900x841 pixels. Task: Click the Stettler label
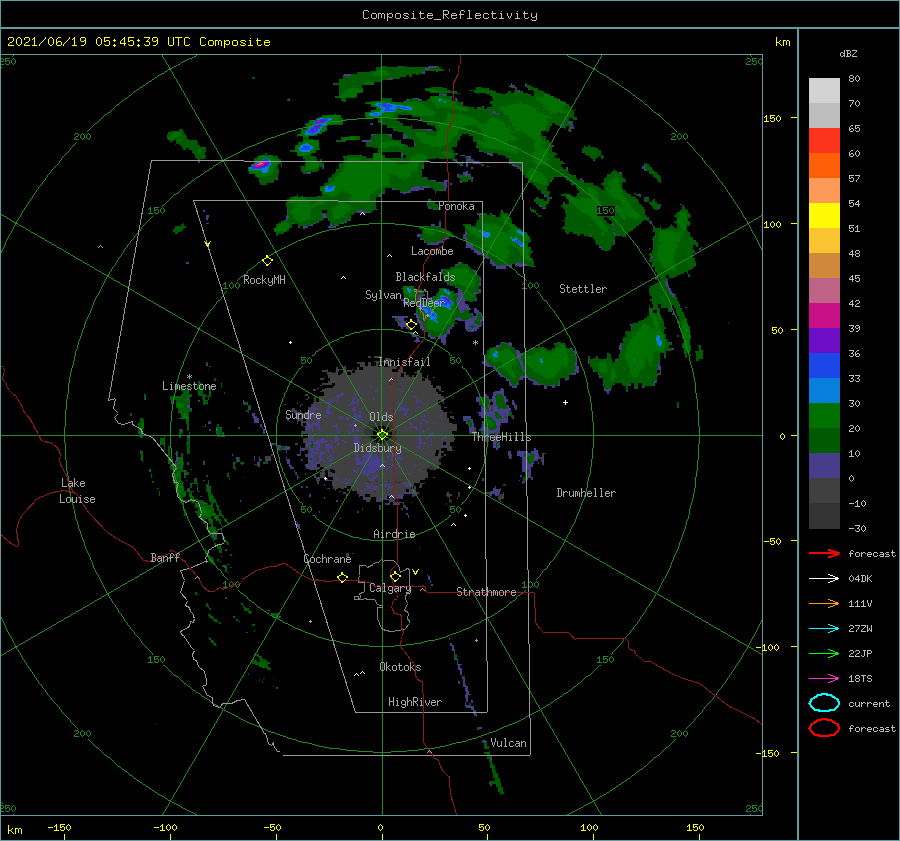583,289
